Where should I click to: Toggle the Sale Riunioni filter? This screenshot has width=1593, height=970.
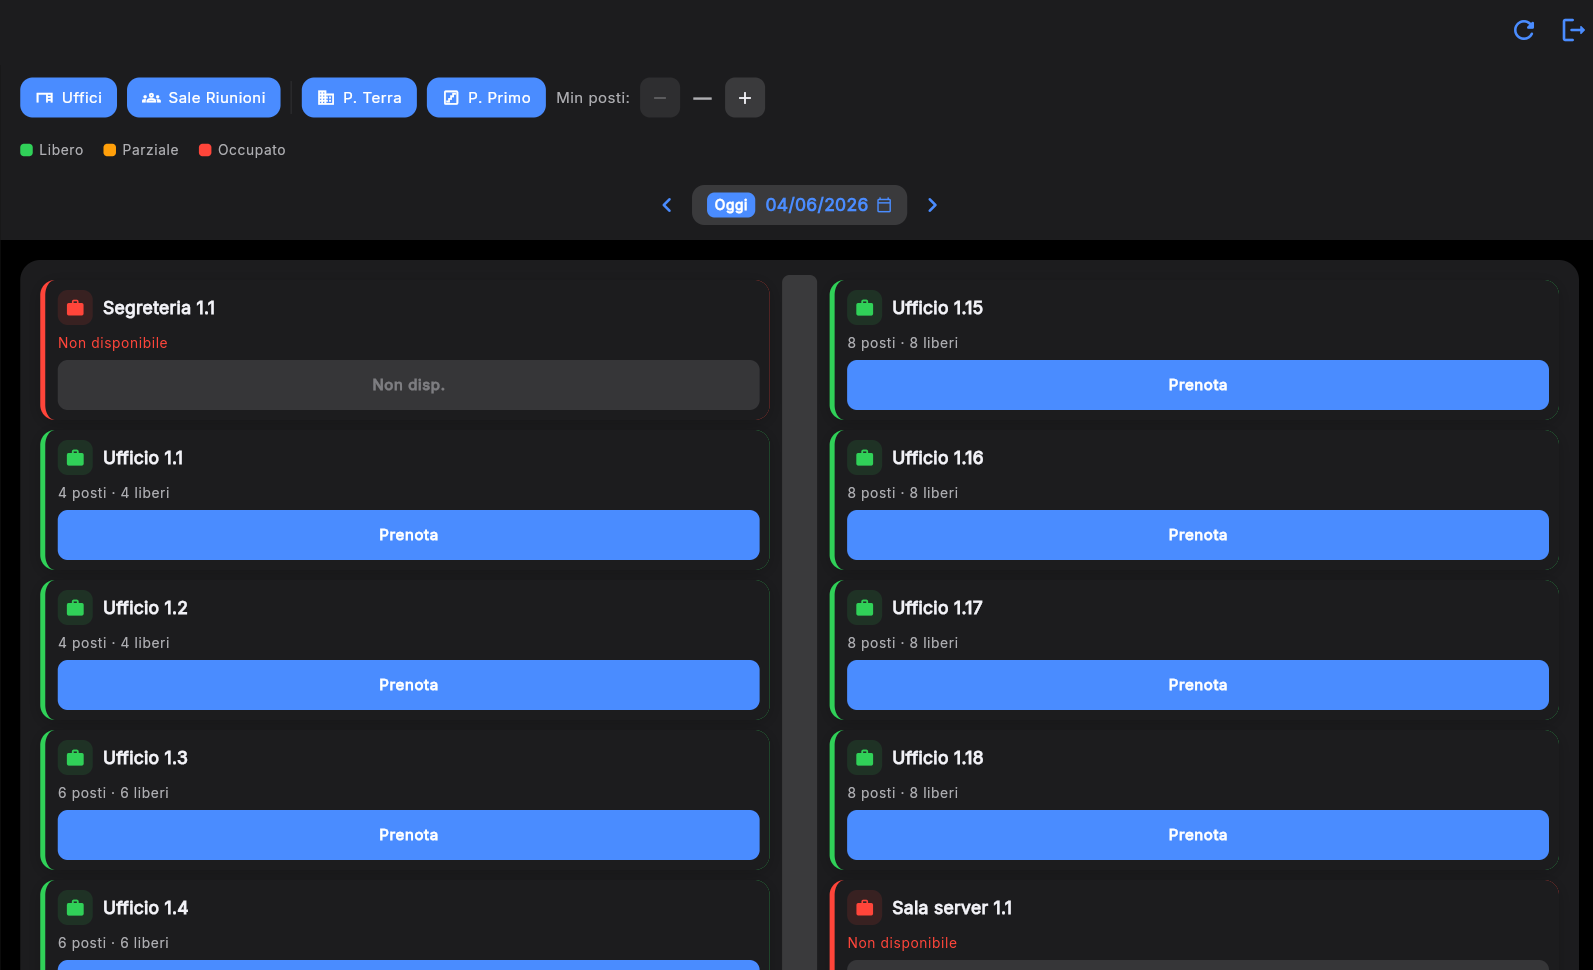[204, 98]
